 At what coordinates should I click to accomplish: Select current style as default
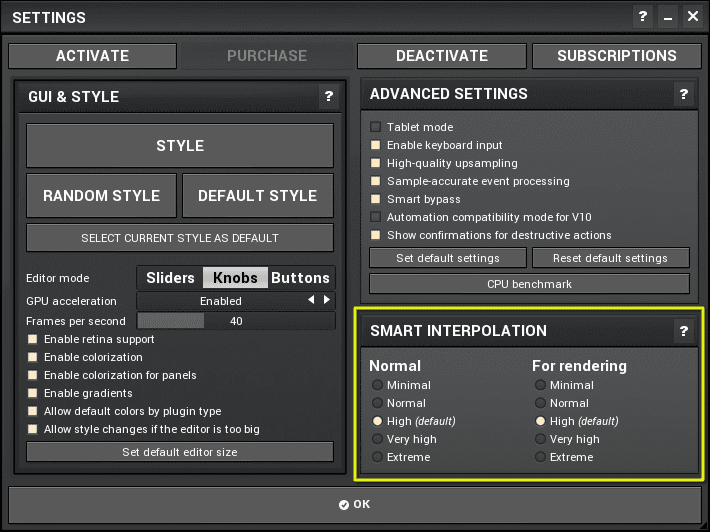click(180, 238)
